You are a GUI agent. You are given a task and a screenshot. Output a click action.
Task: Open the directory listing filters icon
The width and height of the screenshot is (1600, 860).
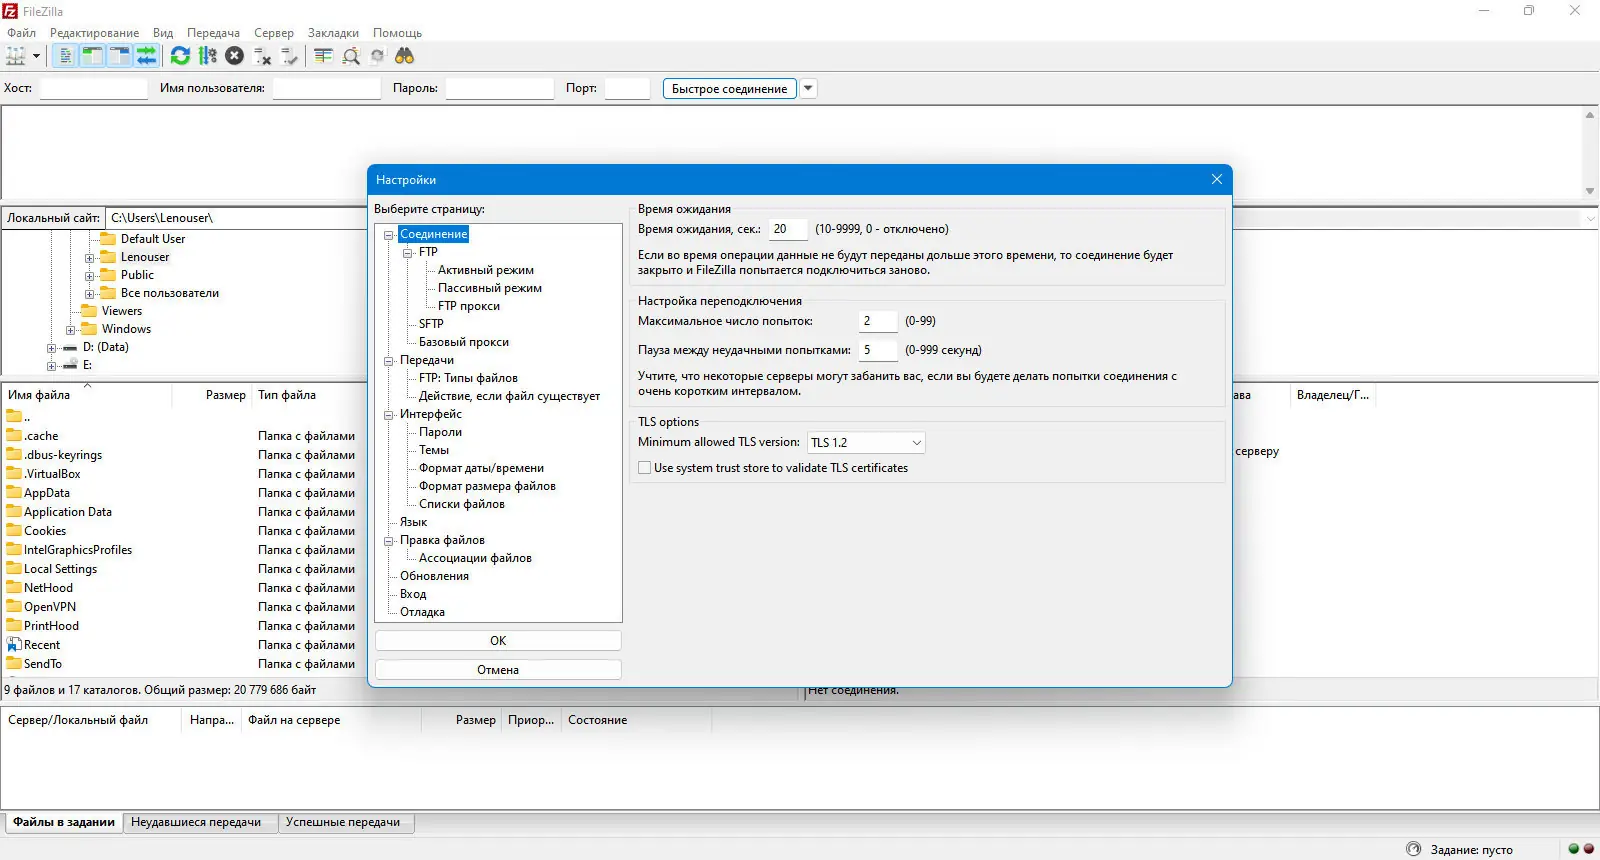pyautogui.click(x=323, y=56)
